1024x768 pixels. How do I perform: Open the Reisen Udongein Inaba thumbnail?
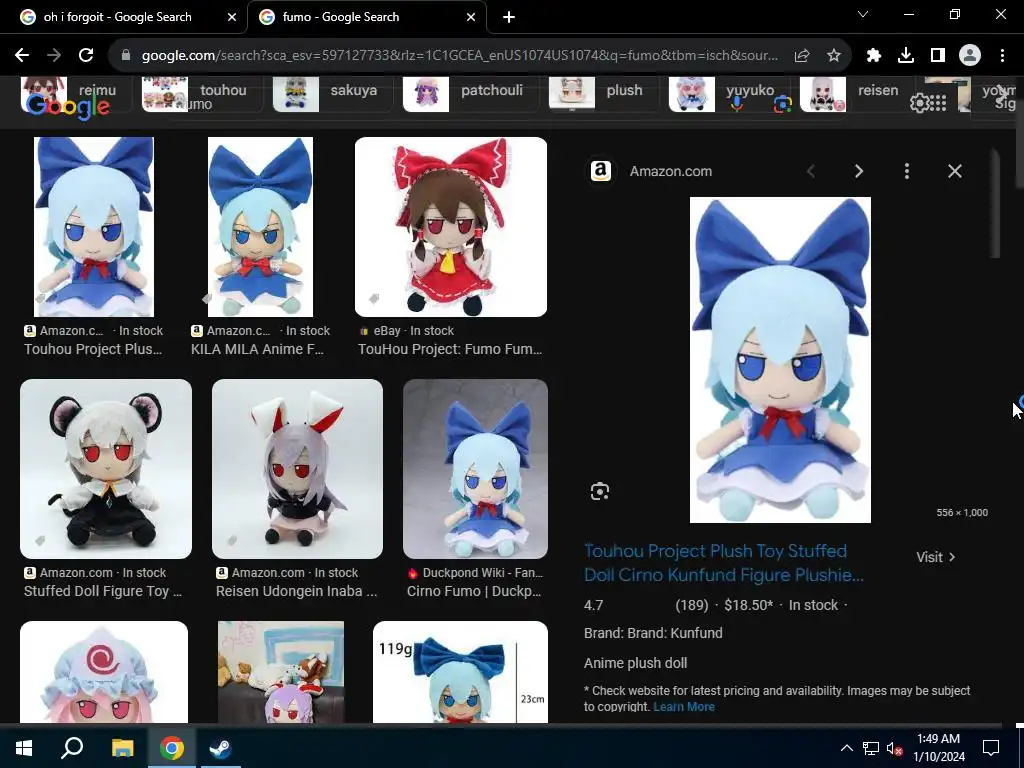[297, 468]
